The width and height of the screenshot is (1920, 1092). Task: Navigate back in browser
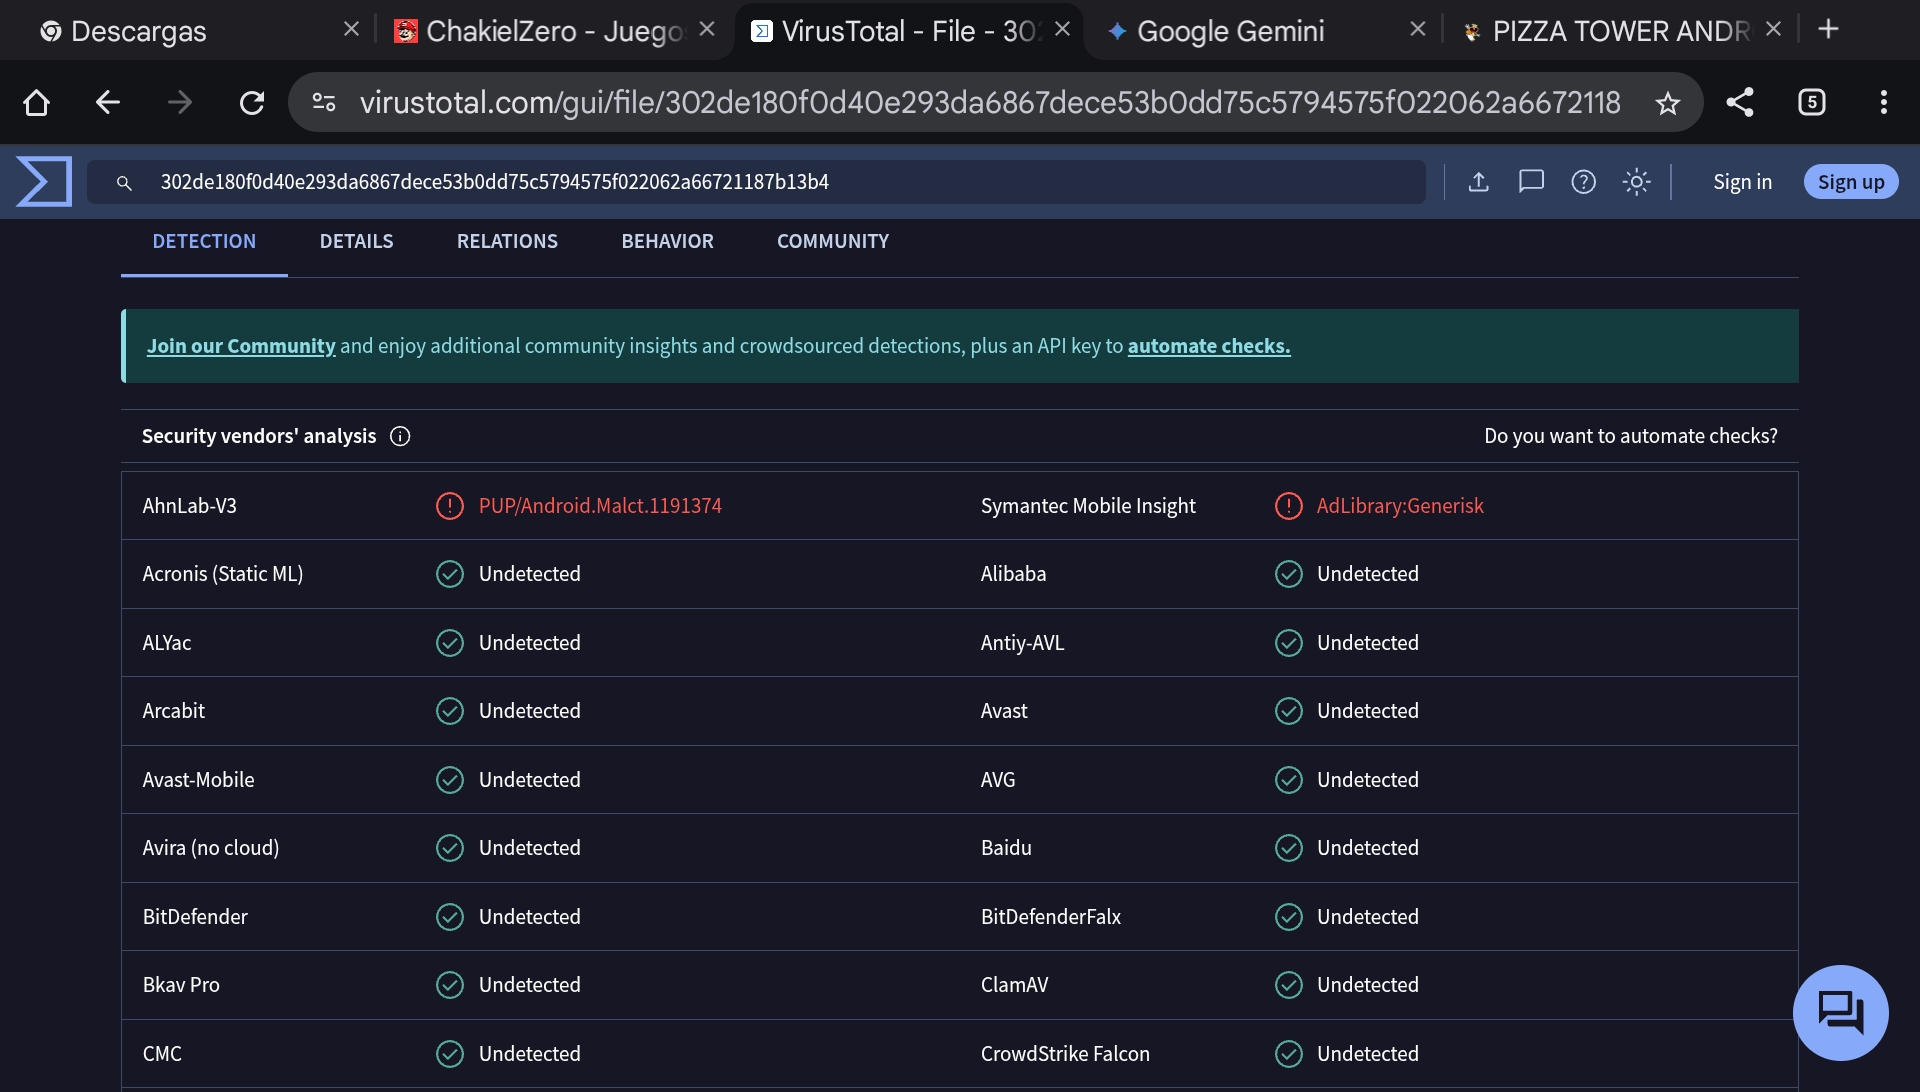[x=108, y=102]
